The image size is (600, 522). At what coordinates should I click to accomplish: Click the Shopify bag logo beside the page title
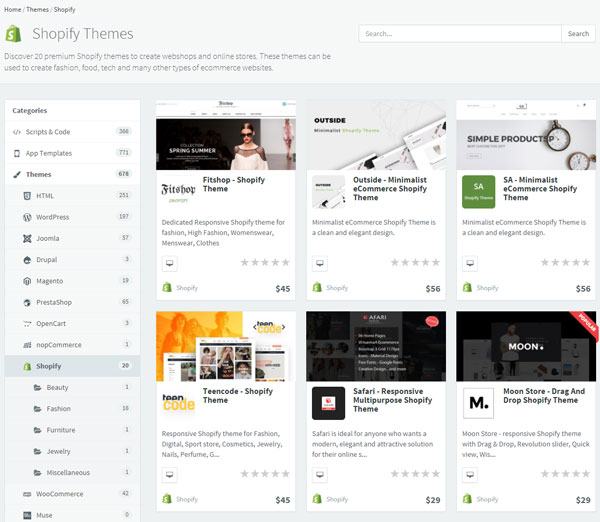tap(13, 34)
